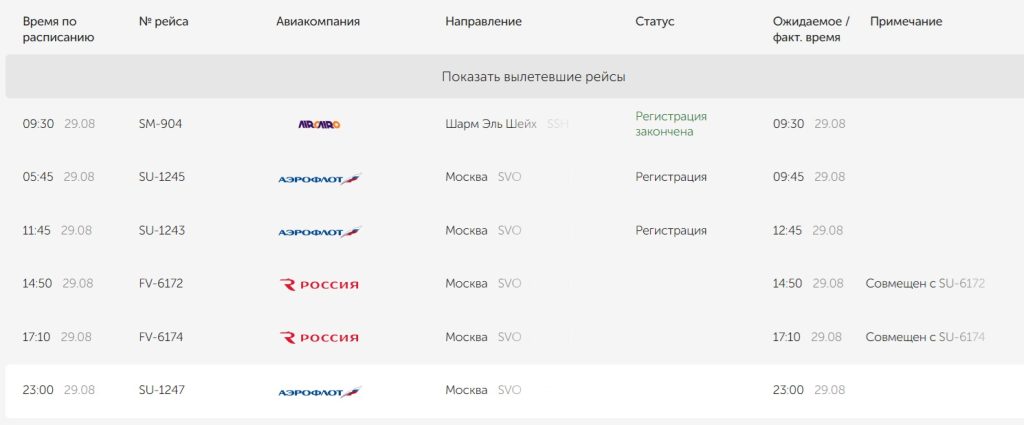Click the Шарм Эль Шейх destination
Screen dimensions: 1024x425
point(491,123)
